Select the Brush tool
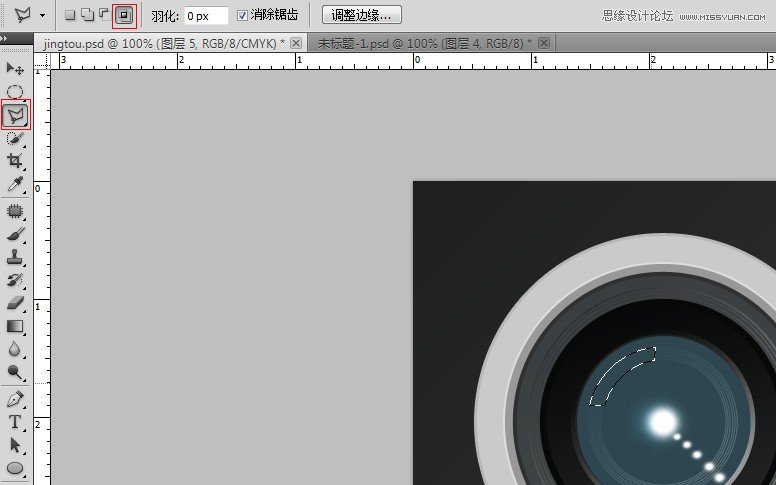 point(15,234)
